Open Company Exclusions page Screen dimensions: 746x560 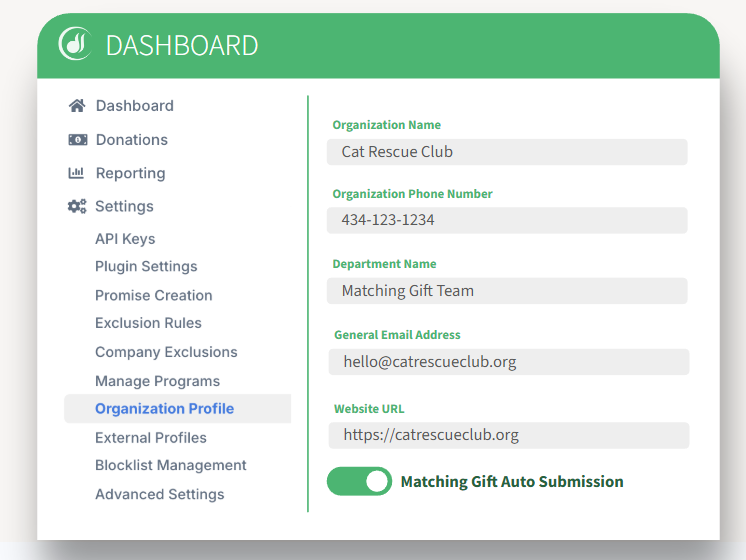click(166, 352)
